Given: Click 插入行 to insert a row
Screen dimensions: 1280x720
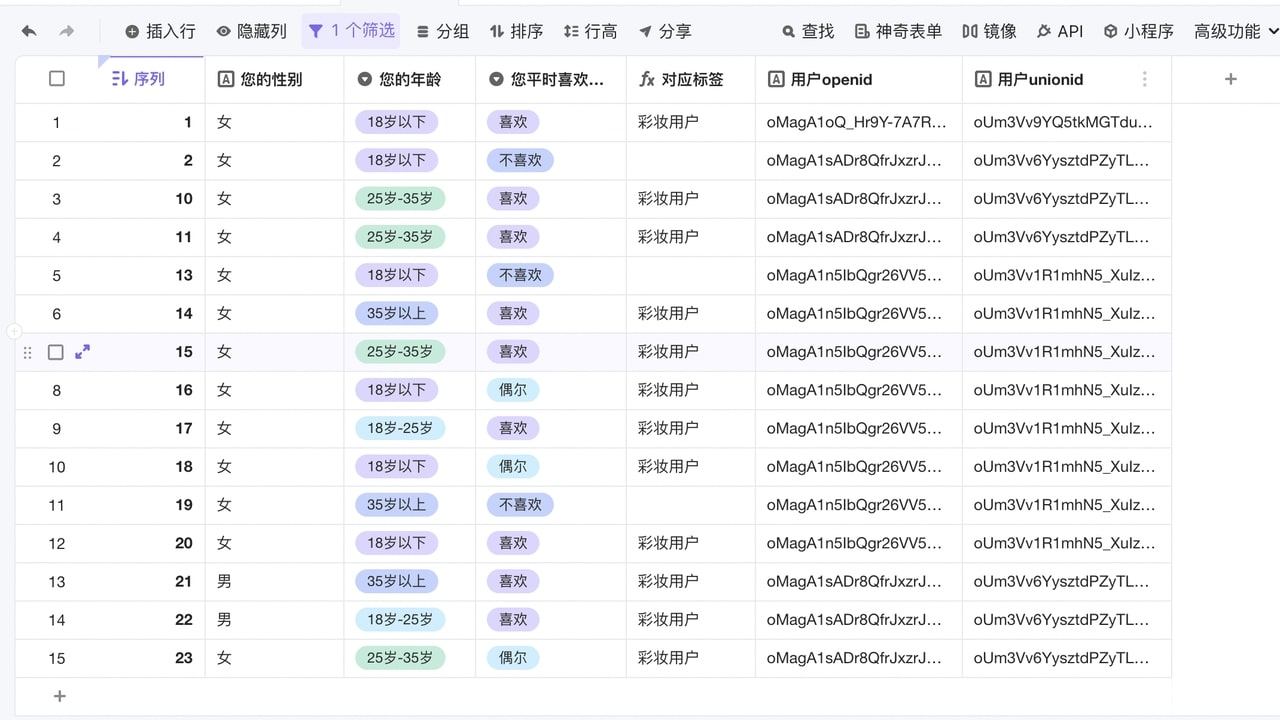Looking at the screenshot, I should [160, 31].
